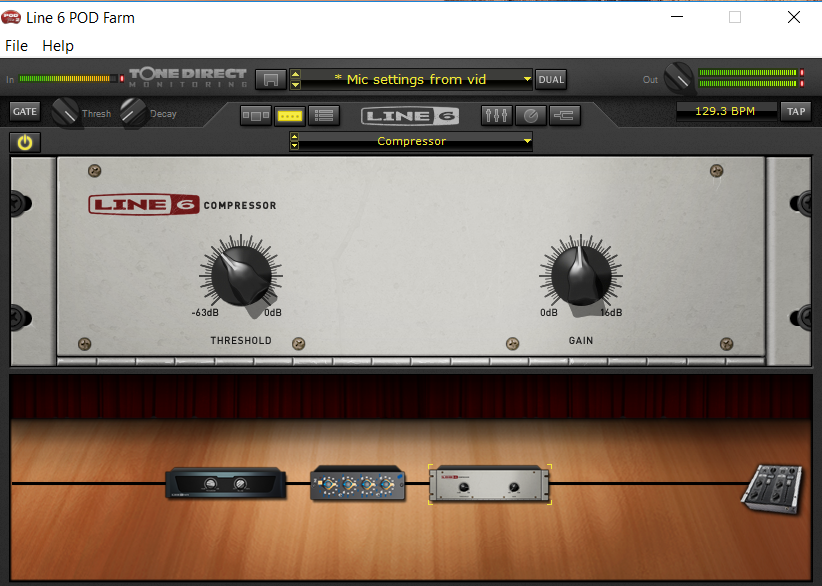Switch to the yellow panel view button
The height and width of the screenshot is (586, 822).
(289, 115)
